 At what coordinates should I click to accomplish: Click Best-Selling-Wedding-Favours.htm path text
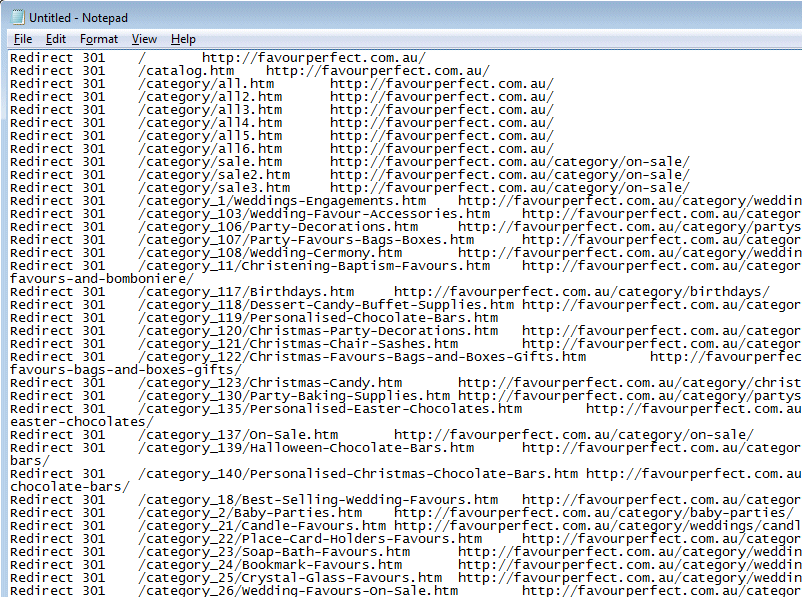pyautogui.click(x=370, y=500)
